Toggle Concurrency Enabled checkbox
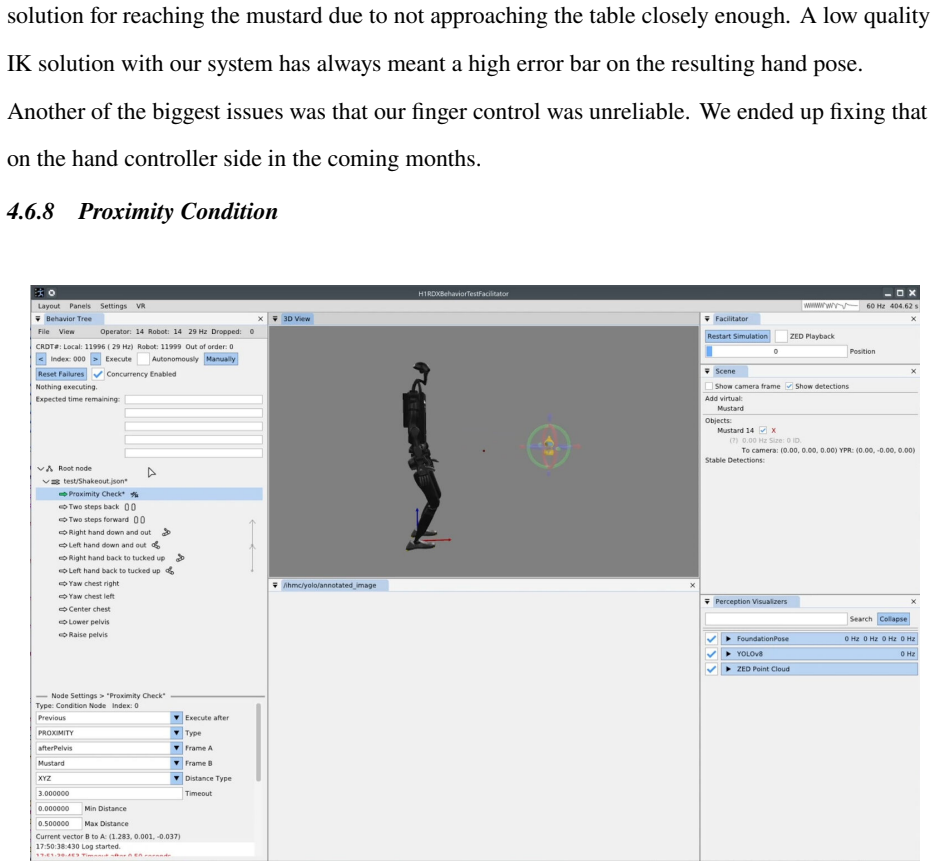 (x=98, y=374)
